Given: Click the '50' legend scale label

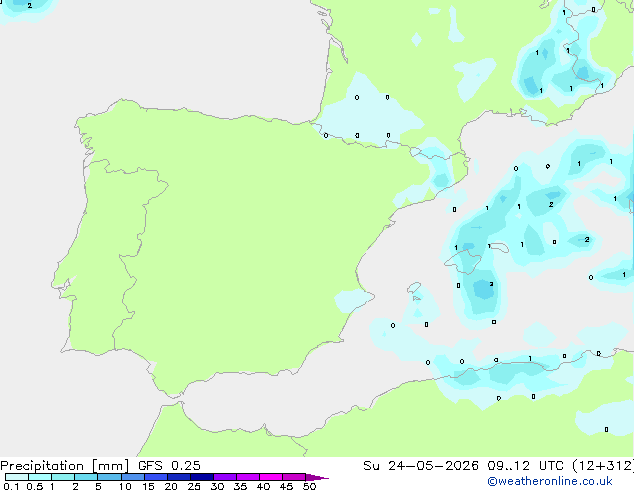Looking at the screenshot, I should tap(309, 486).
